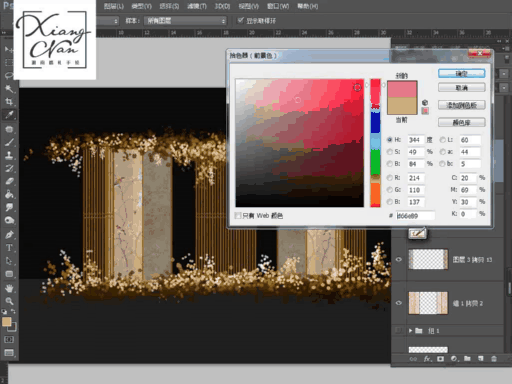Delete layer with the trash icon

click(494, 359)
